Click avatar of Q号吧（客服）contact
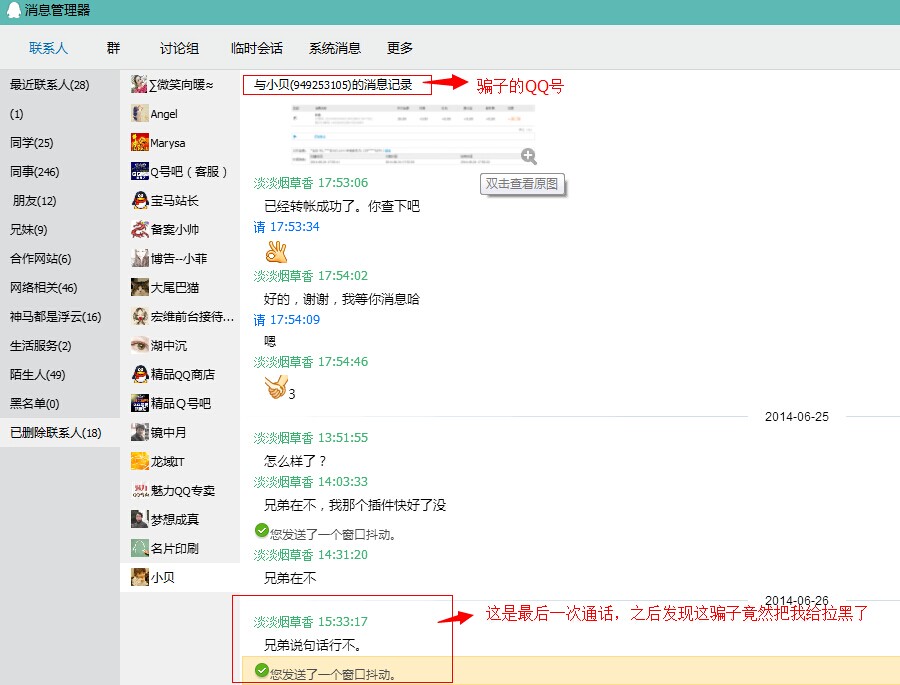 [139, 171]
